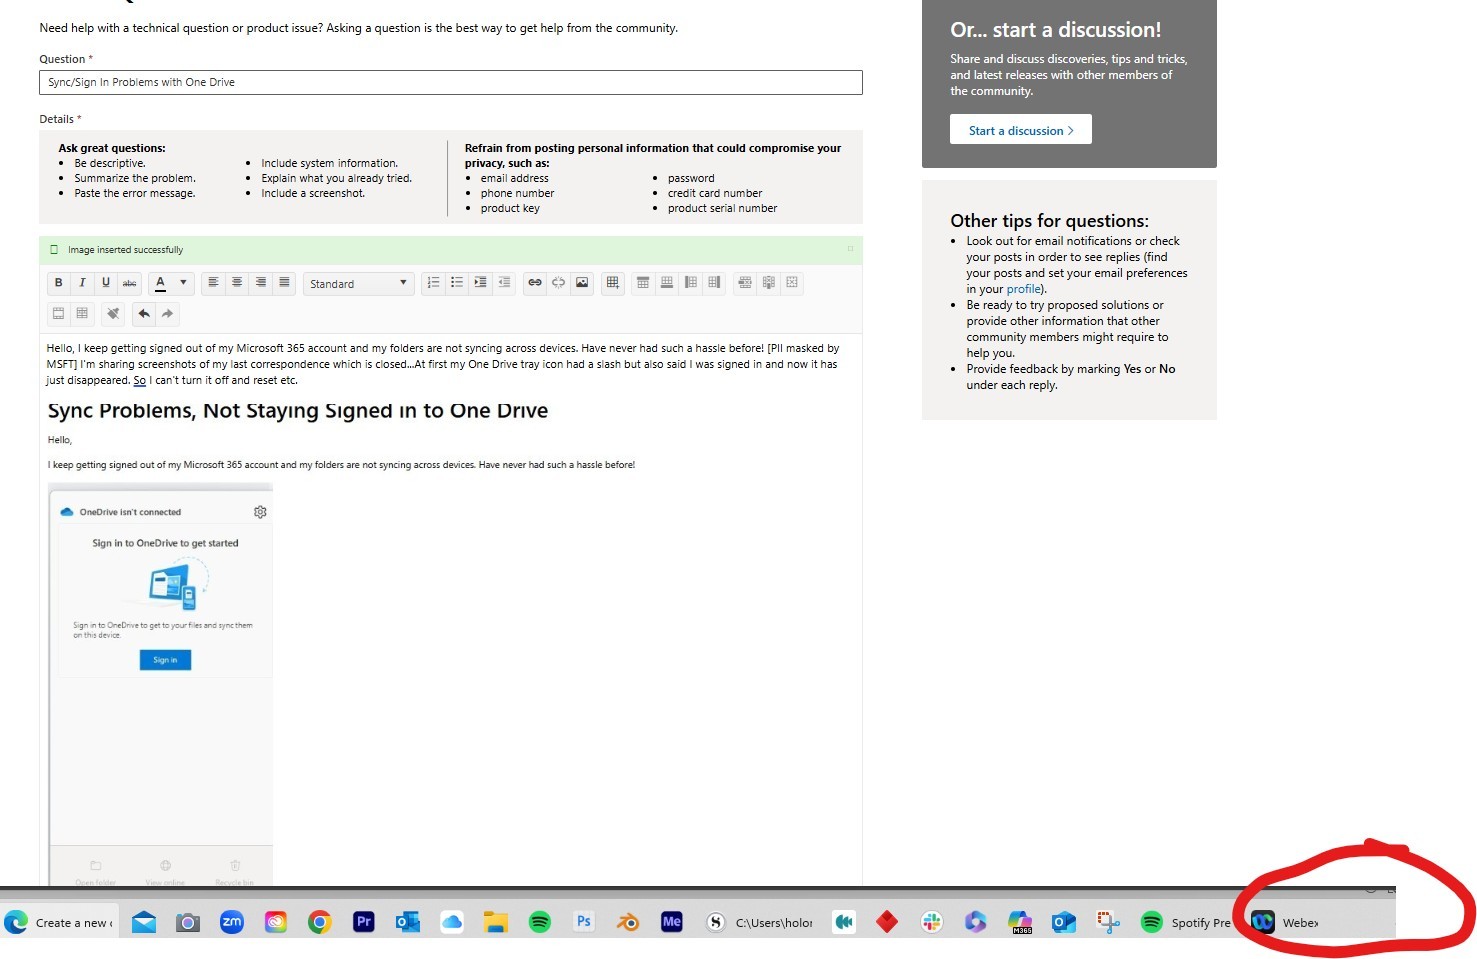Insert an image into the post
This screenshot has height=959, width=1477.
pos(582,283)
